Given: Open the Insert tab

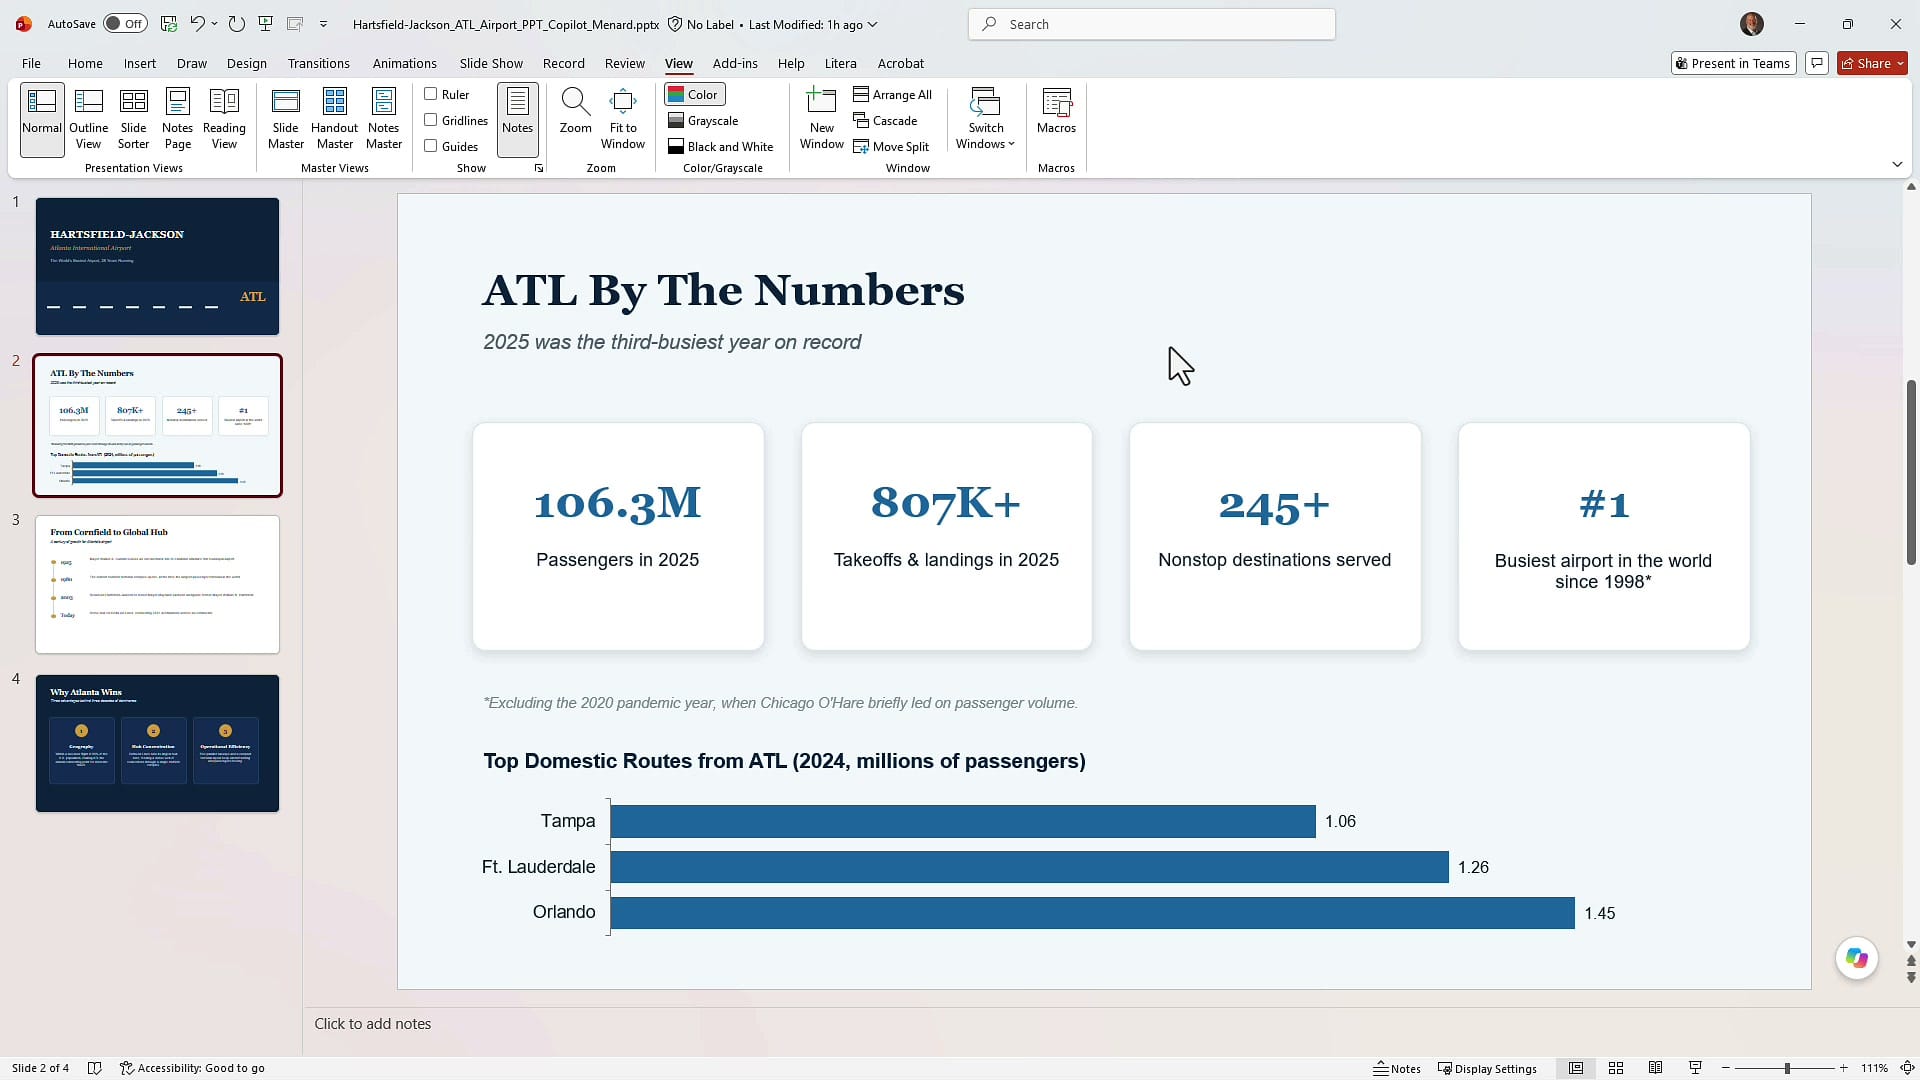Looking at the screenshot, I should pos(139,63).
